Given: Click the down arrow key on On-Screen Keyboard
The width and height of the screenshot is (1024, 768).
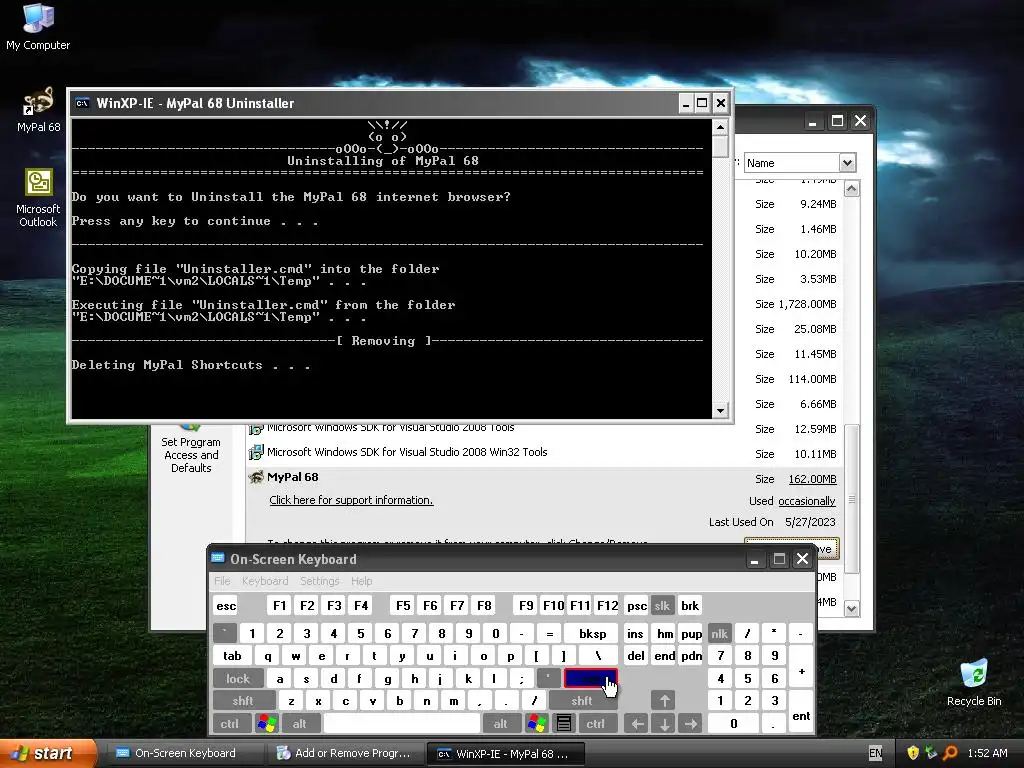Looking at the screenshot, I should tap(664, 724).
